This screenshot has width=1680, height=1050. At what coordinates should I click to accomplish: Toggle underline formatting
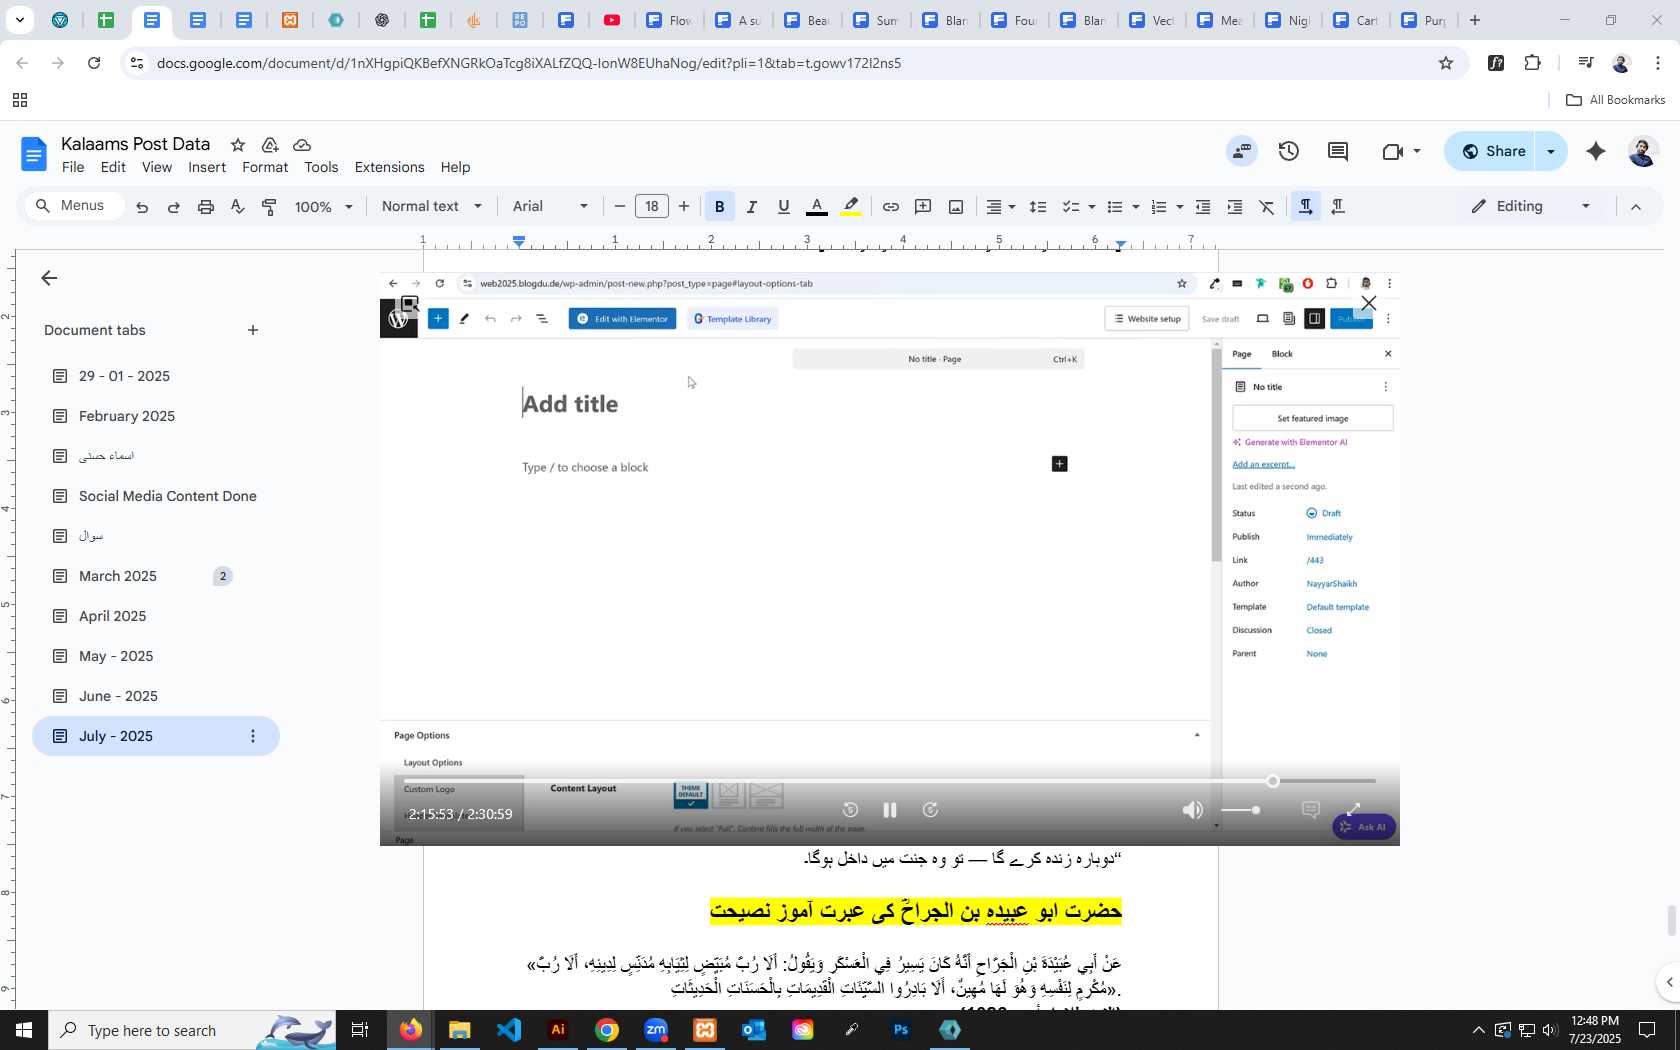784,207
